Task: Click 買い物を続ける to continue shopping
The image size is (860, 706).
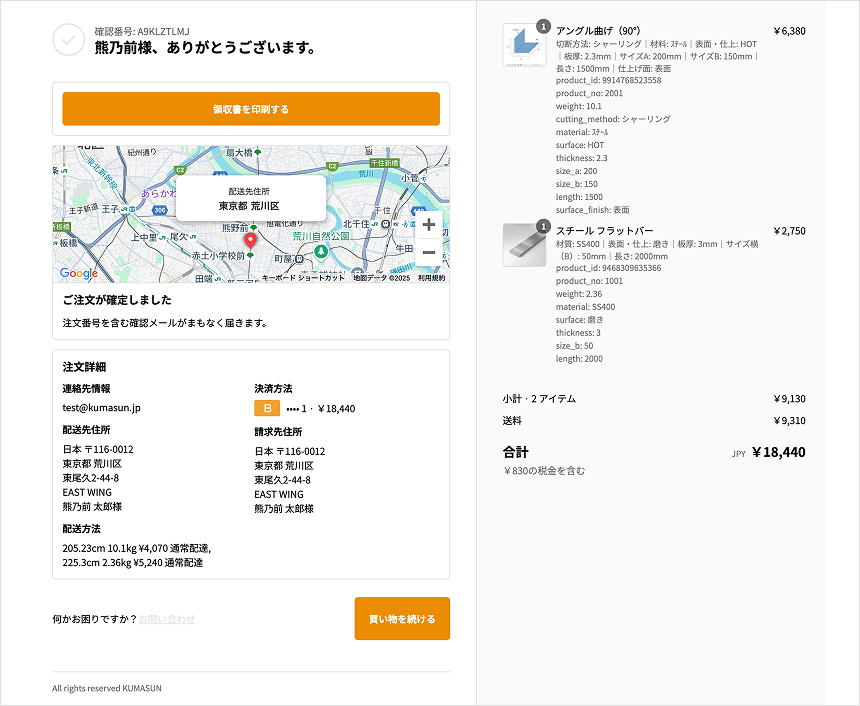Action: (402, 619)
